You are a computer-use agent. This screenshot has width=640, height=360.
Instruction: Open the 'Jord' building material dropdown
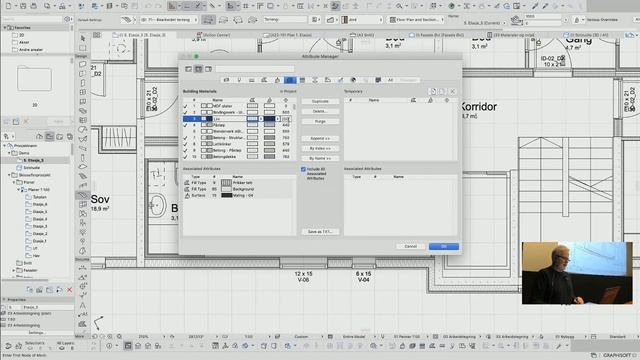(362, 20)
